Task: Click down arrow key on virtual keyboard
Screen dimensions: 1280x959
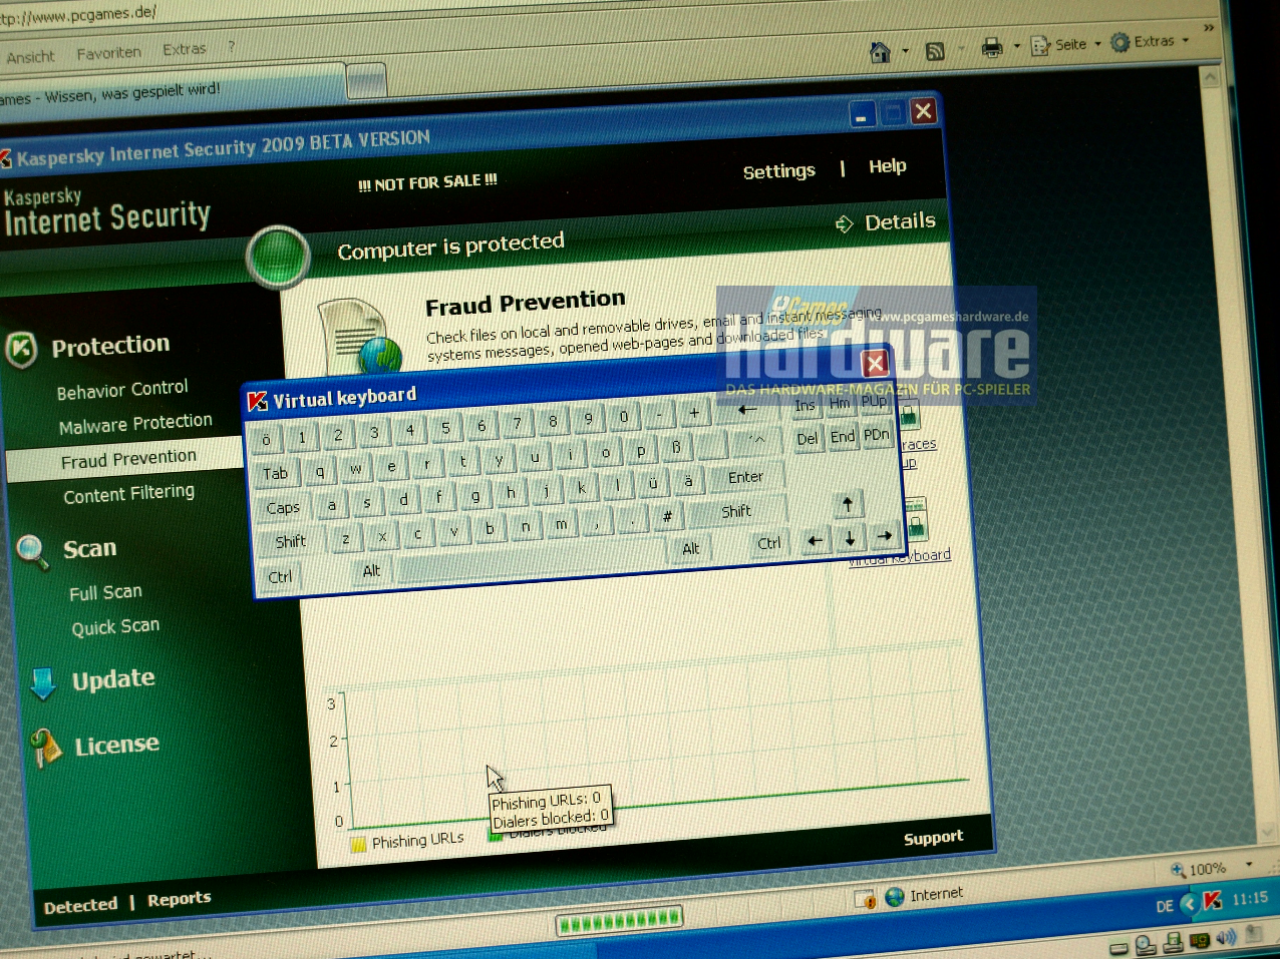Action: coord(849,539)
